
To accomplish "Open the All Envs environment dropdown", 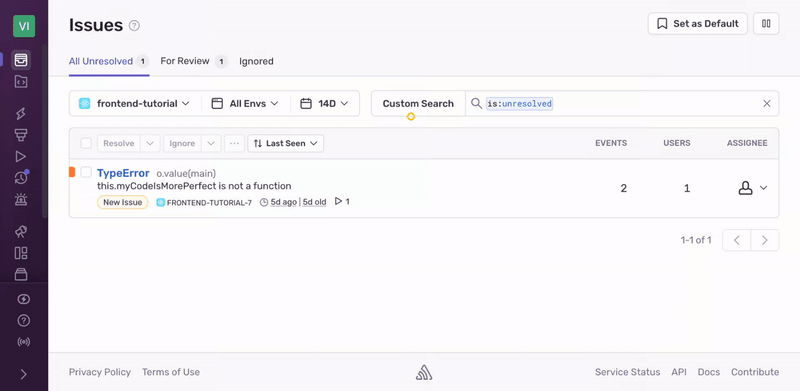I will tap(245, 104).
